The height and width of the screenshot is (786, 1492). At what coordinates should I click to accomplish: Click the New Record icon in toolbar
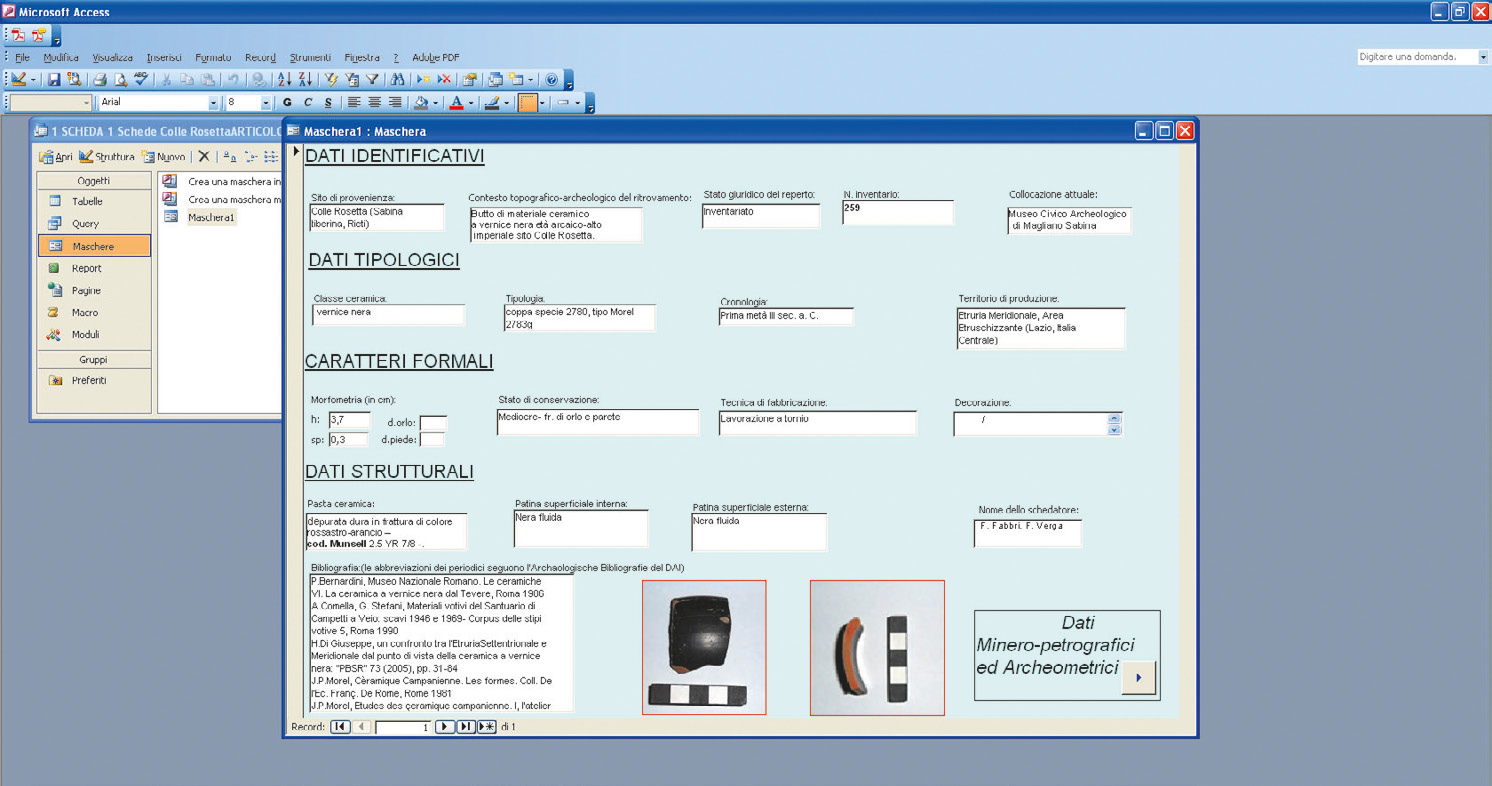(x=423, y=79)
